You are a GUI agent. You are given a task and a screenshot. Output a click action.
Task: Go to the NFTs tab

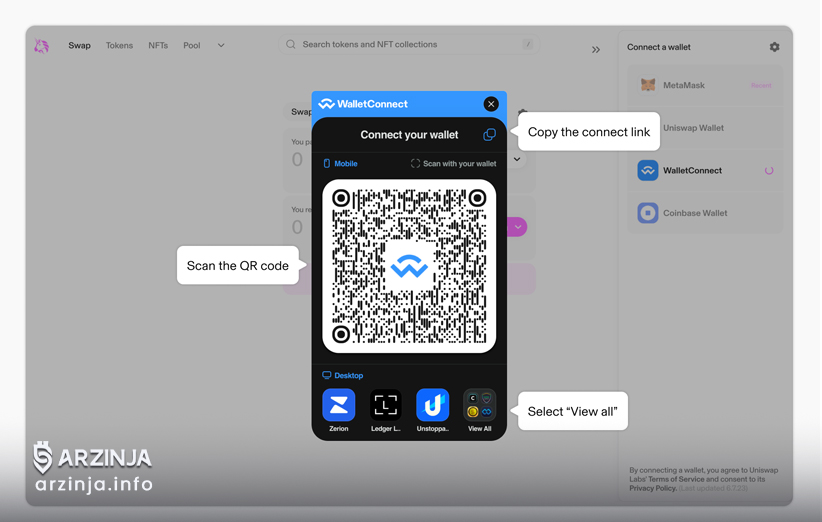[158, 46]
